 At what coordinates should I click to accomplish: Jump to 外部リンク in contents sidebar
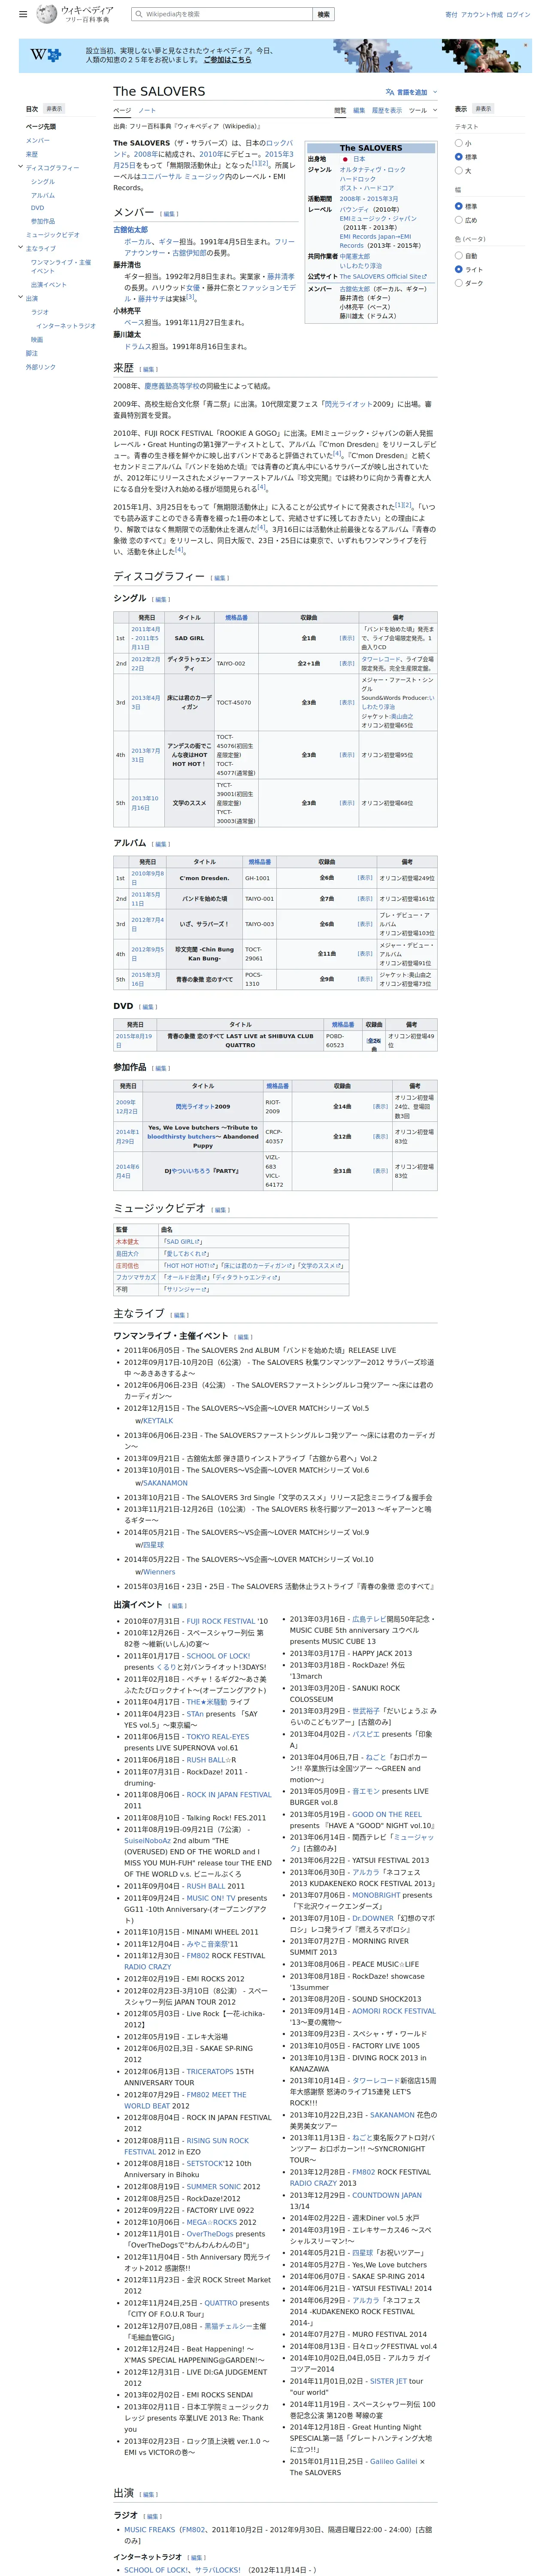click(x=41, y=367)
